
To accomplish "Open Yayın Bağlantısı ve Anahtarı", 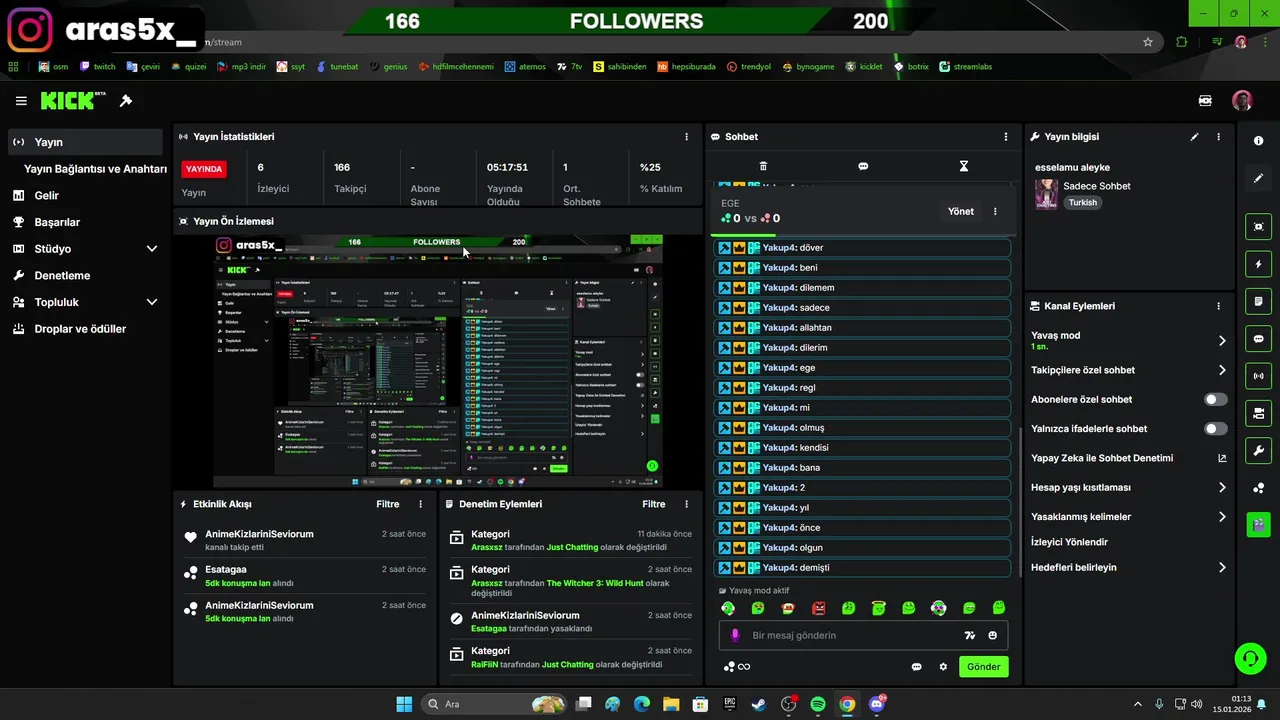I will pos(94,169).
